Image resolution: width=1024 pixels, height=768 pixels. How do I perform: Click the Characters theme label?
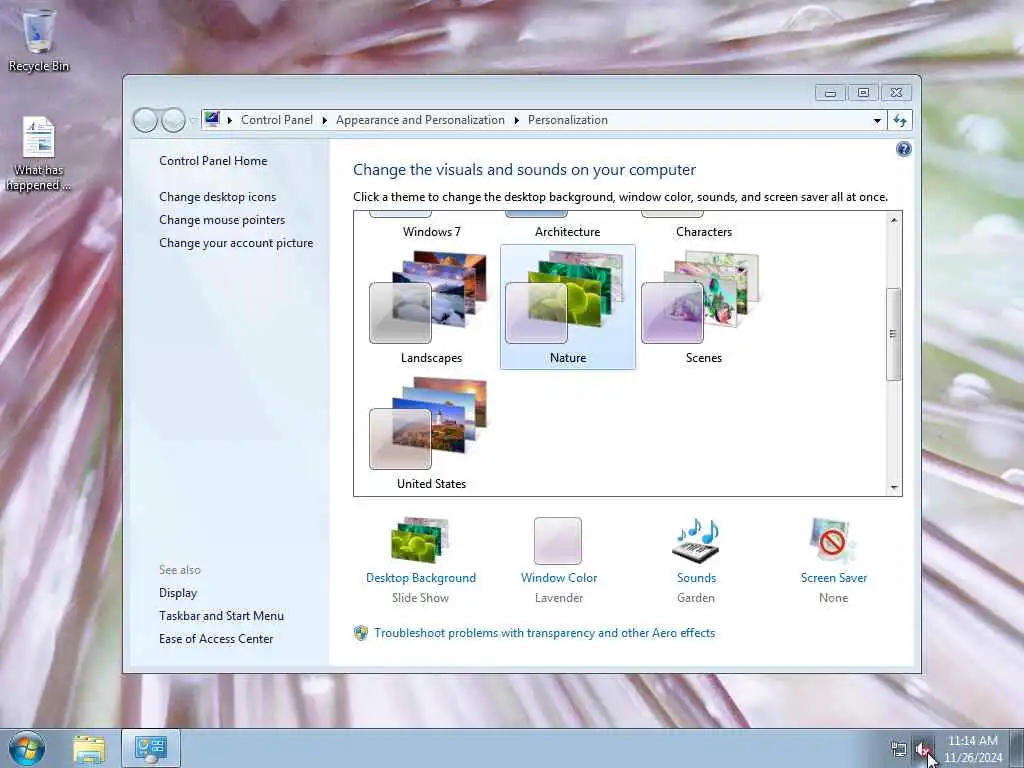click(x=704, y=232)
